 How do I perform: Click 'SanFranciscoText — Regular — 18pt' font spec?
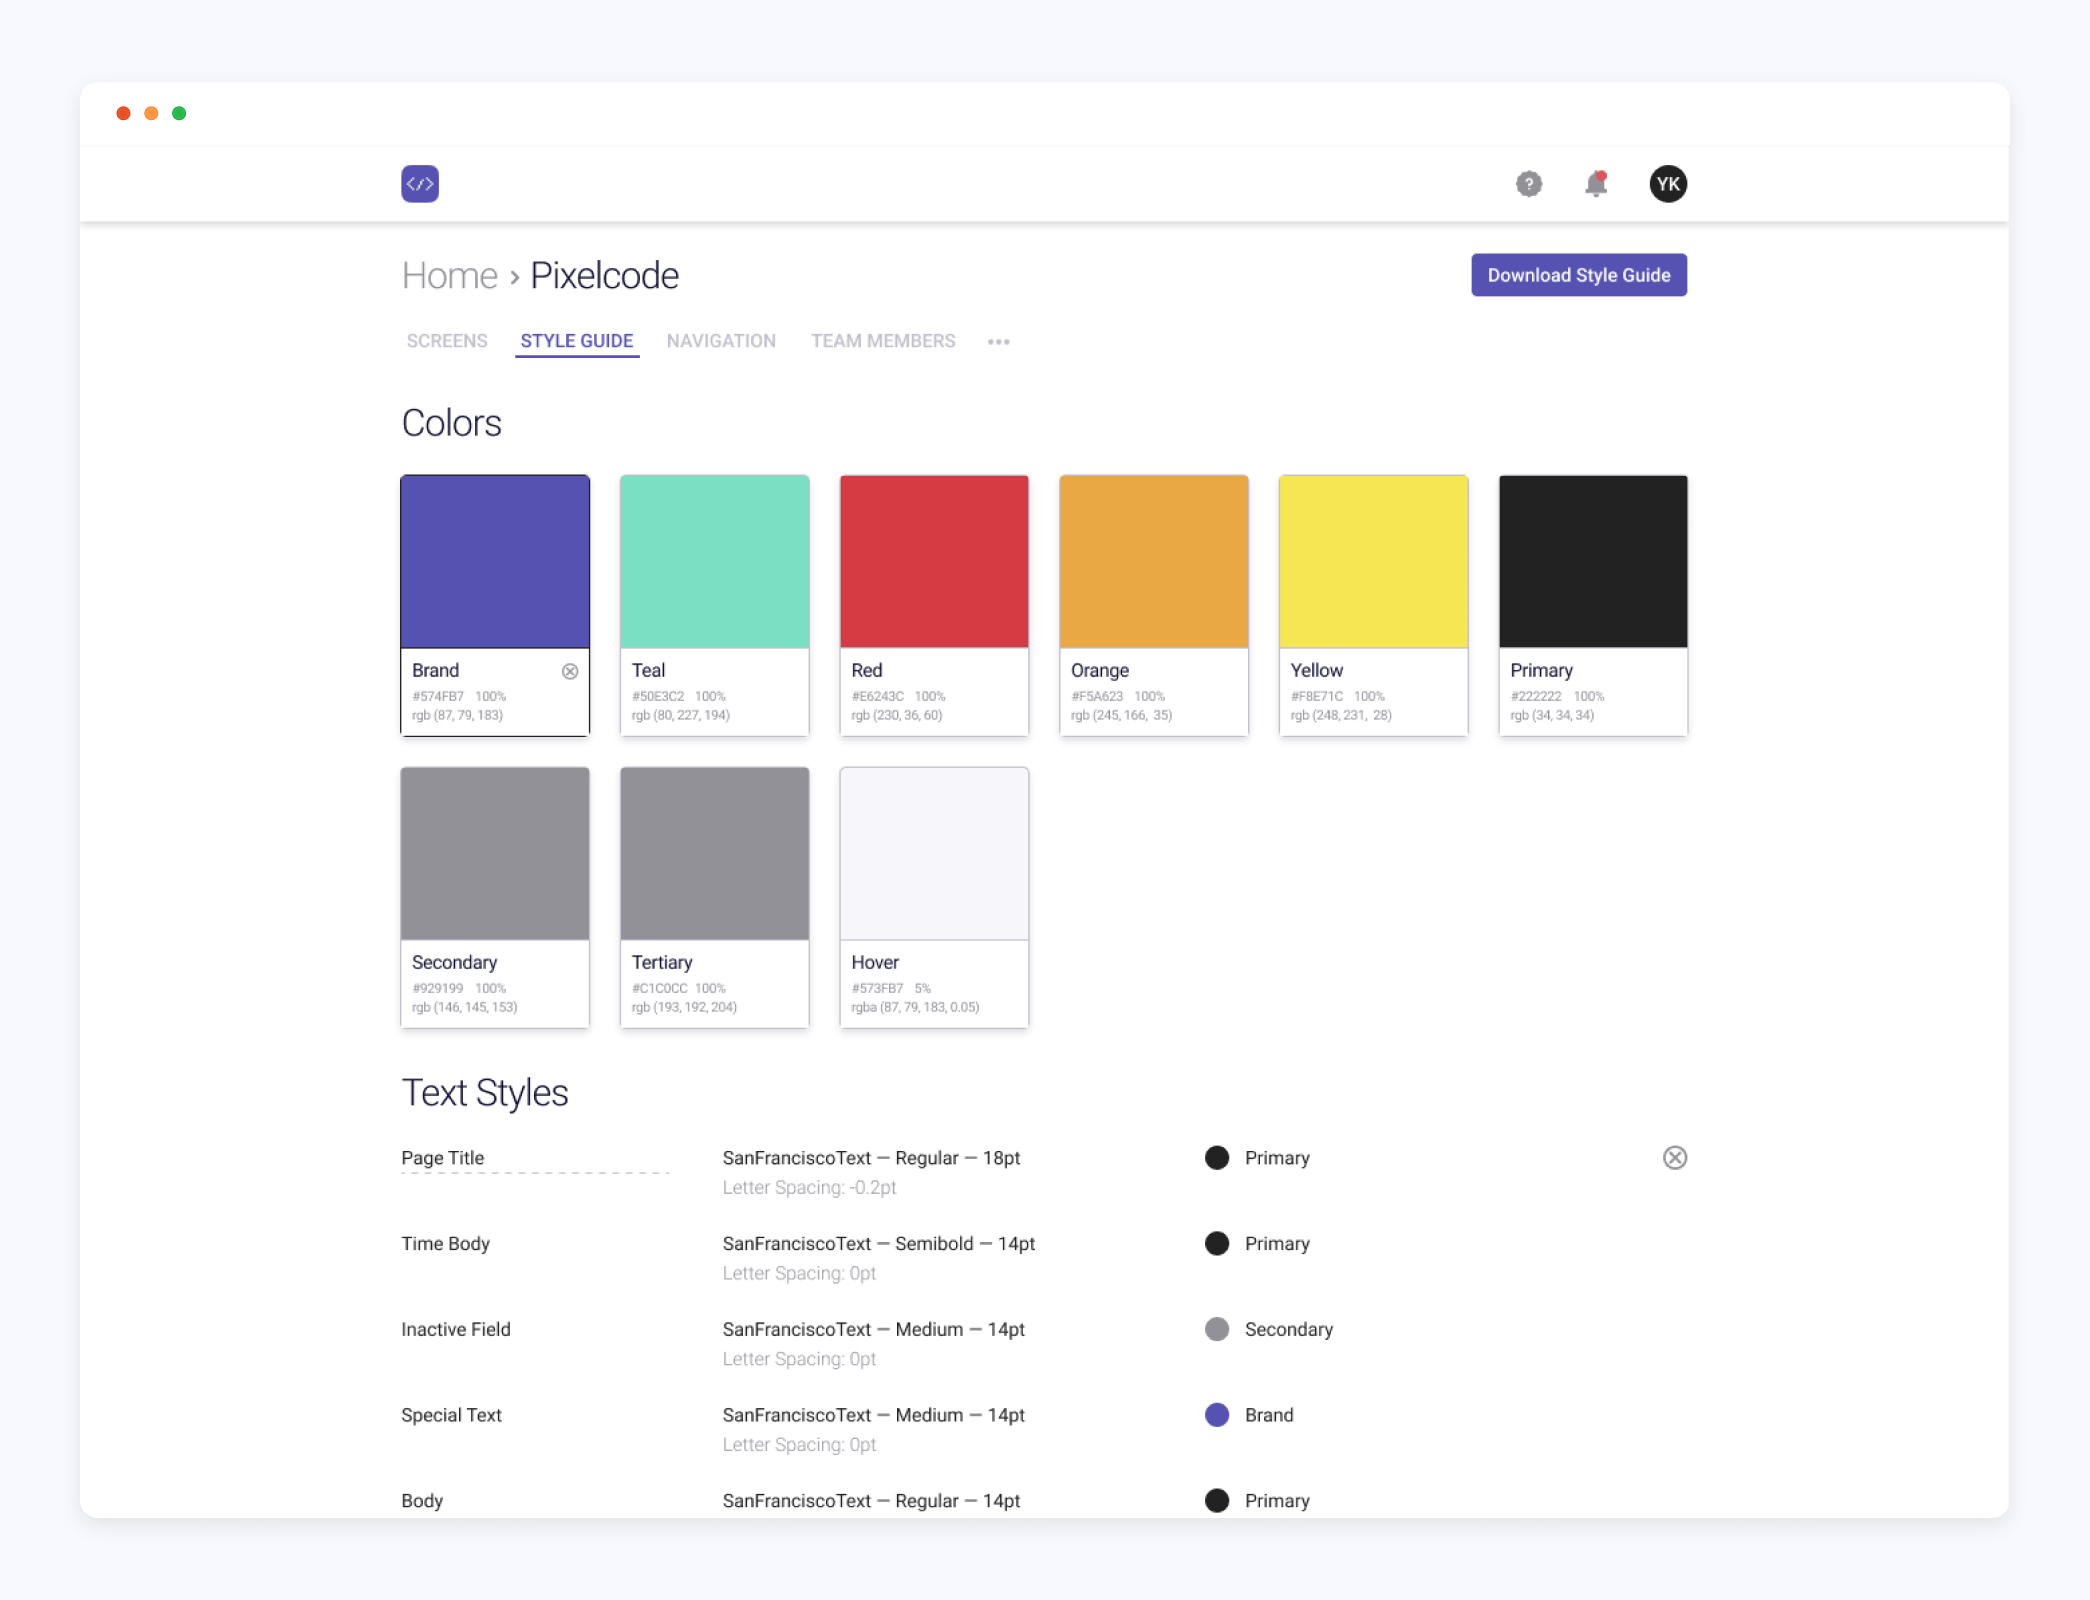(x=871, y=1158)
